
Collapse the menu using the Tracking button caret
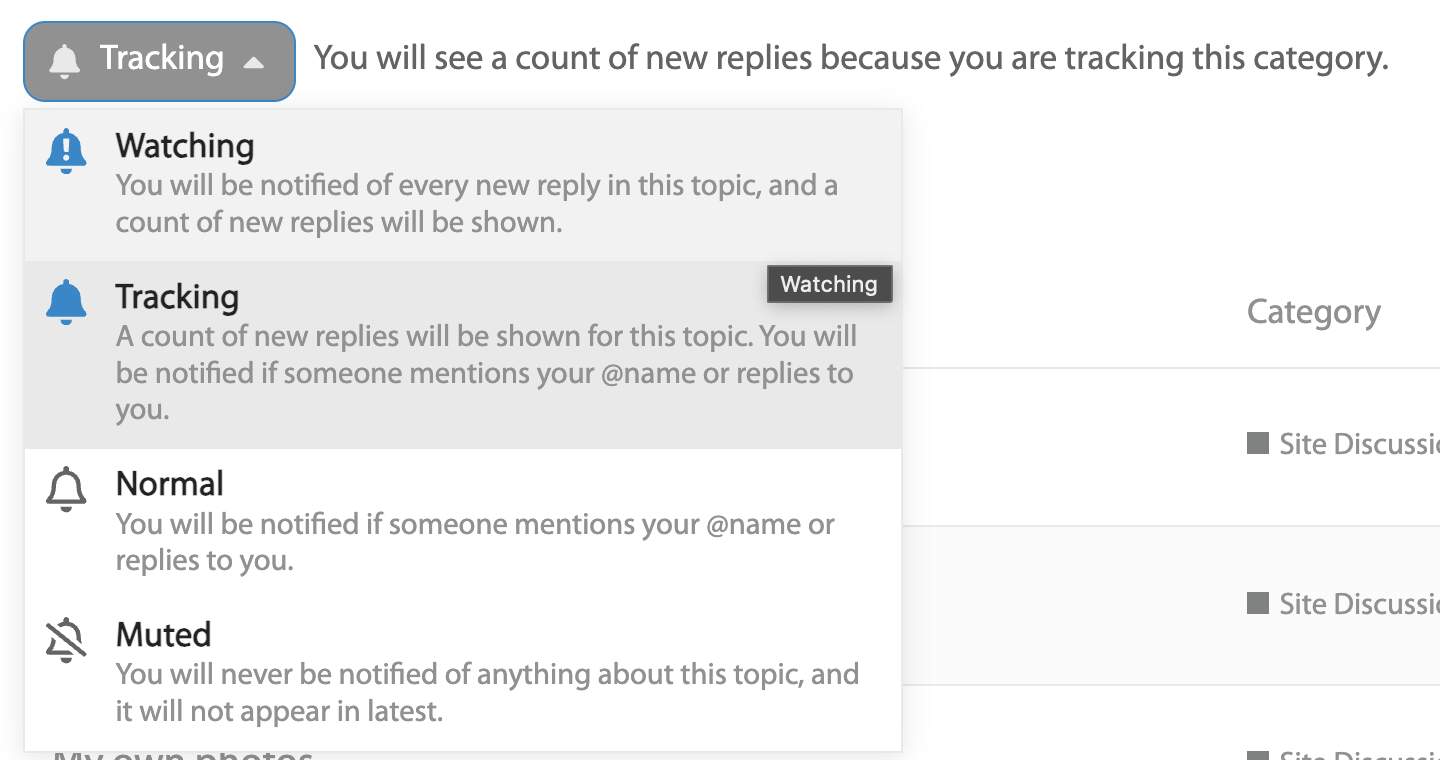click(x=254, y=62)
